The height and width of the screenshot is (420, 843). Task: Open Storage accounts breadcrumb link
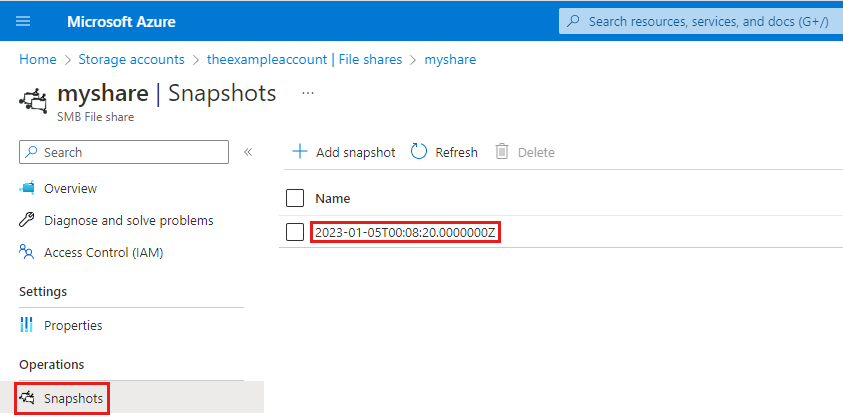point(131,59)
